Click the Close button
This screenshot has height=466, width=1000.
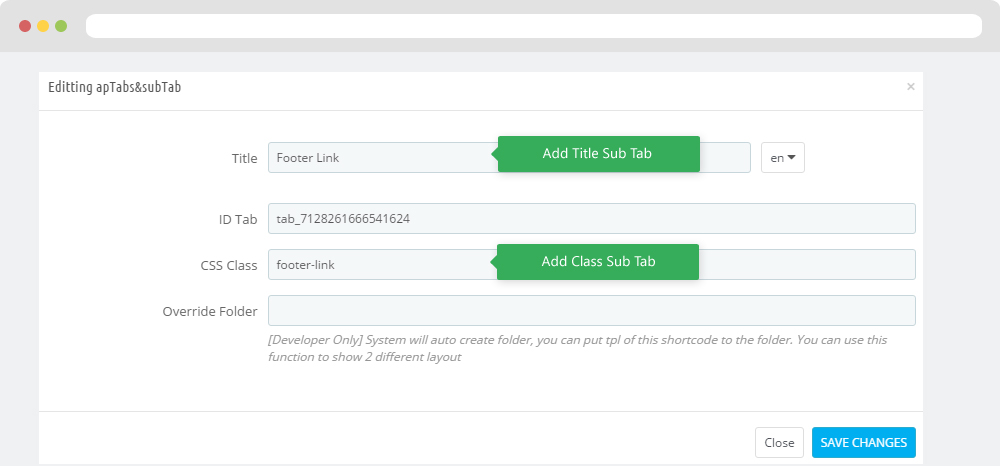pyautogui.click(x=779, y=442)
